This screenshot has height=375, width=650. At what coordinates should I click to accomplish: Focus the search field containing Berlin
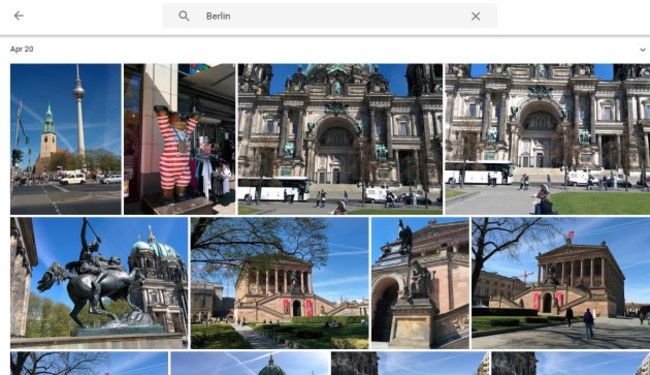[x=330, y=16]
